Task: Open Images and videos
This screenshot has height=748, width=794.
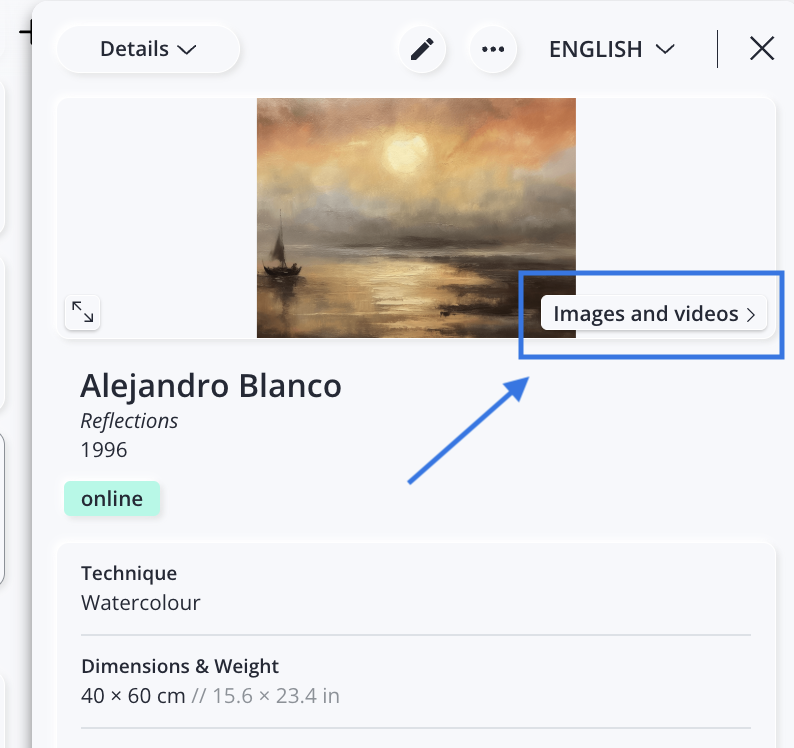Action: 654,313
